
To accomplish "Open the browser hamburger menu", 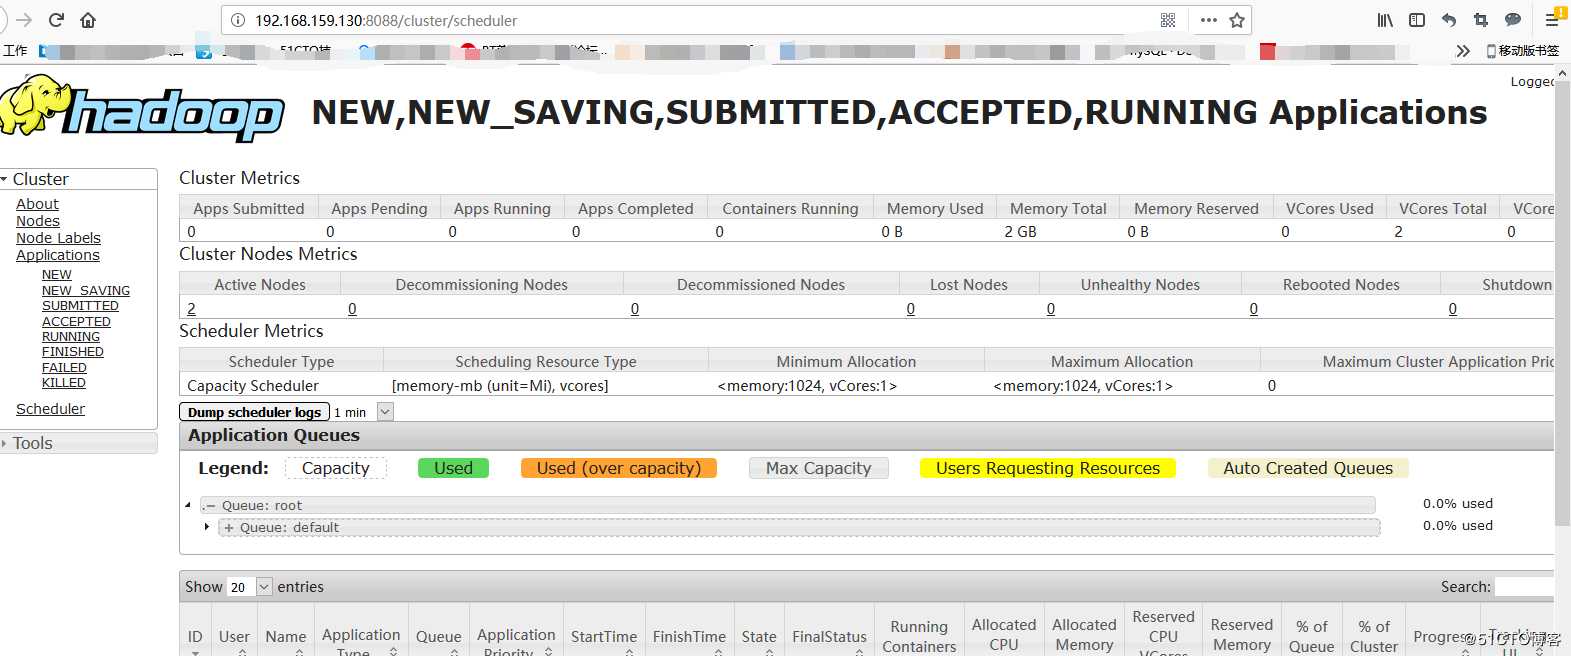I will tap(1553, 19).
